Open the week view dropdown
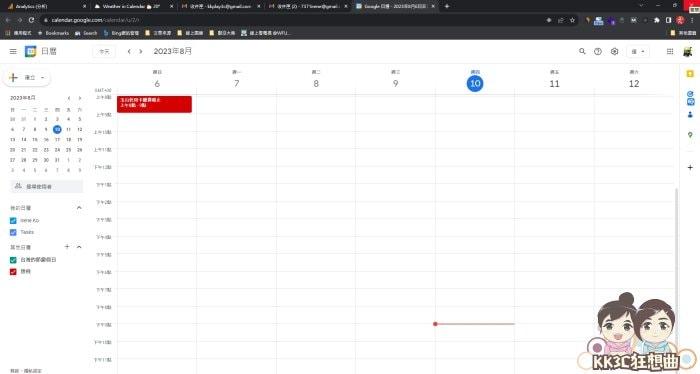 [x=638, y=51]
